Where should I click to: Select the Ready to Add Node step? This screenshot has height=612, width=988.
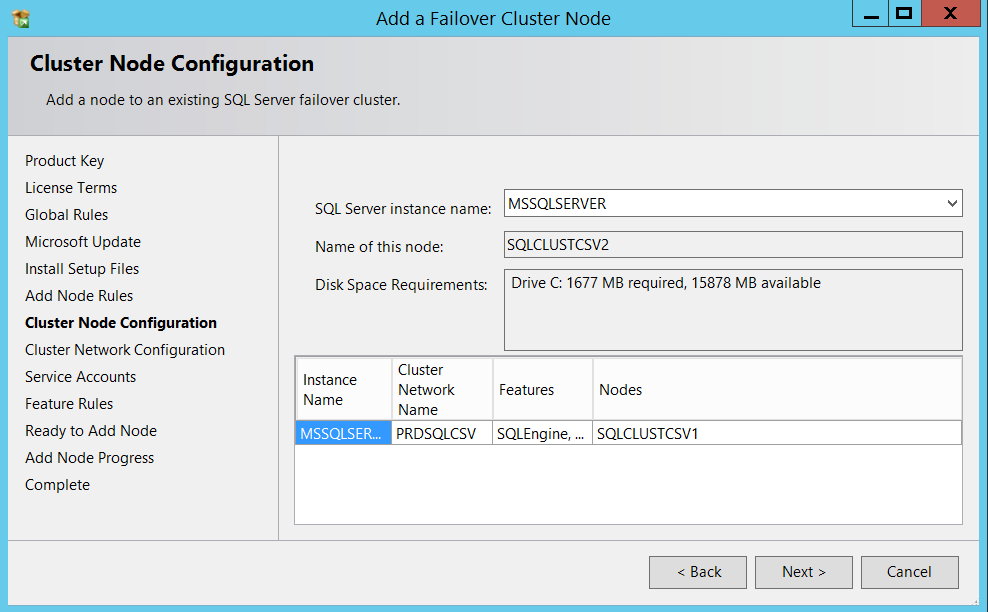91,431
